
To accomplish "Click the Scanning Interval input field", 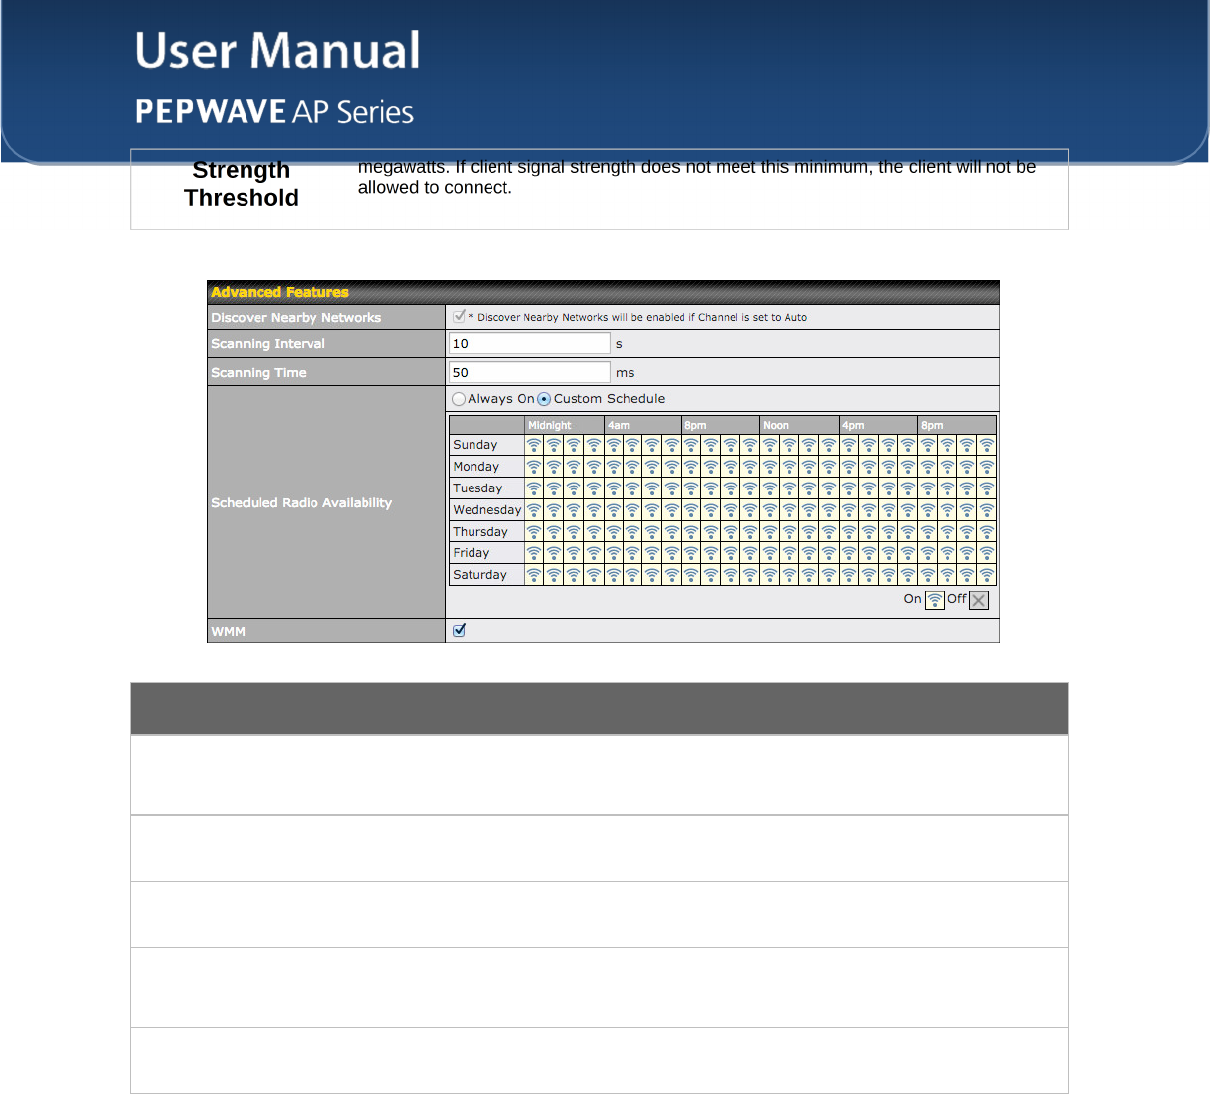I will coord(529,343).
